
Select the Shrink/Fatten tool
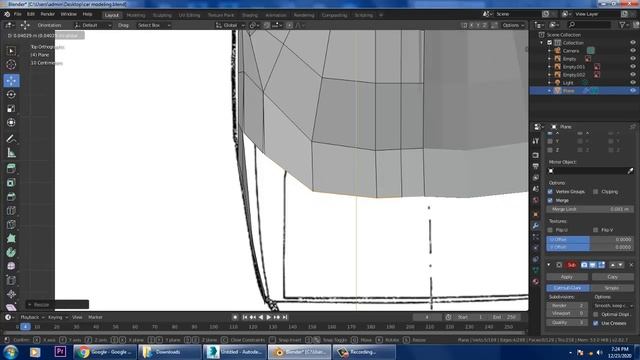[x=11, y=294]
